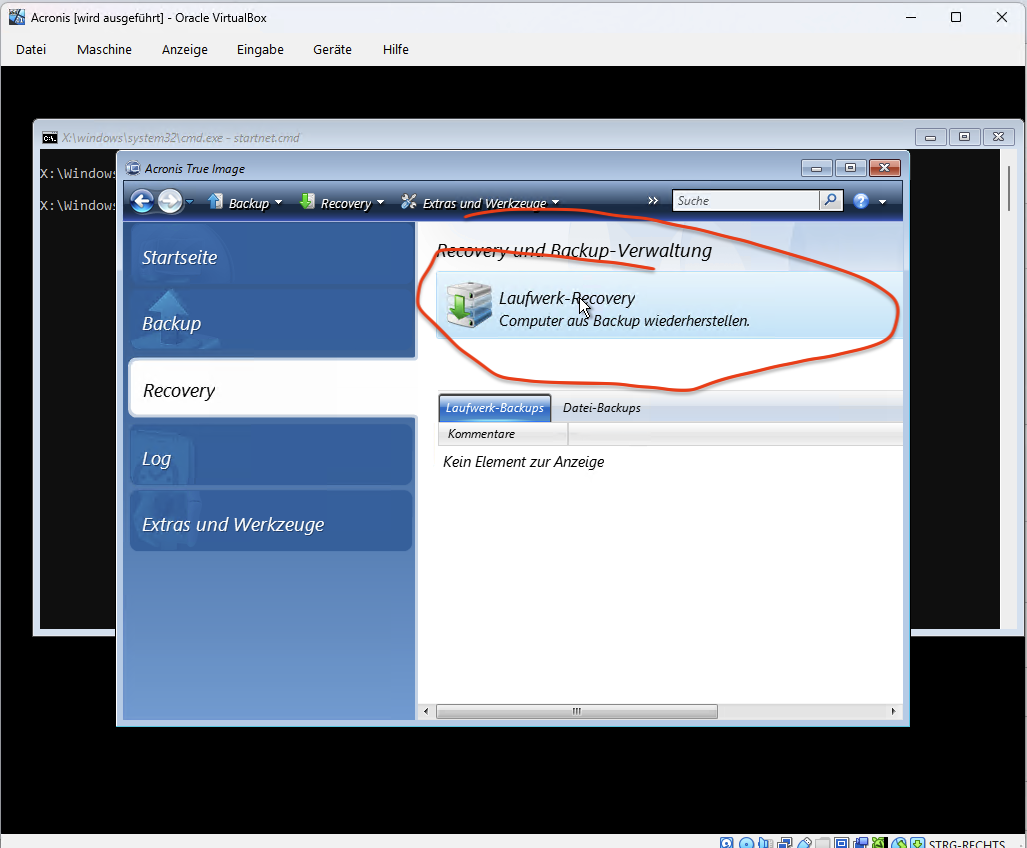Open the Recovery toolbar dropdown
Image resolution: width=1027 pixels, height=848 pixels.
(341, 202)
